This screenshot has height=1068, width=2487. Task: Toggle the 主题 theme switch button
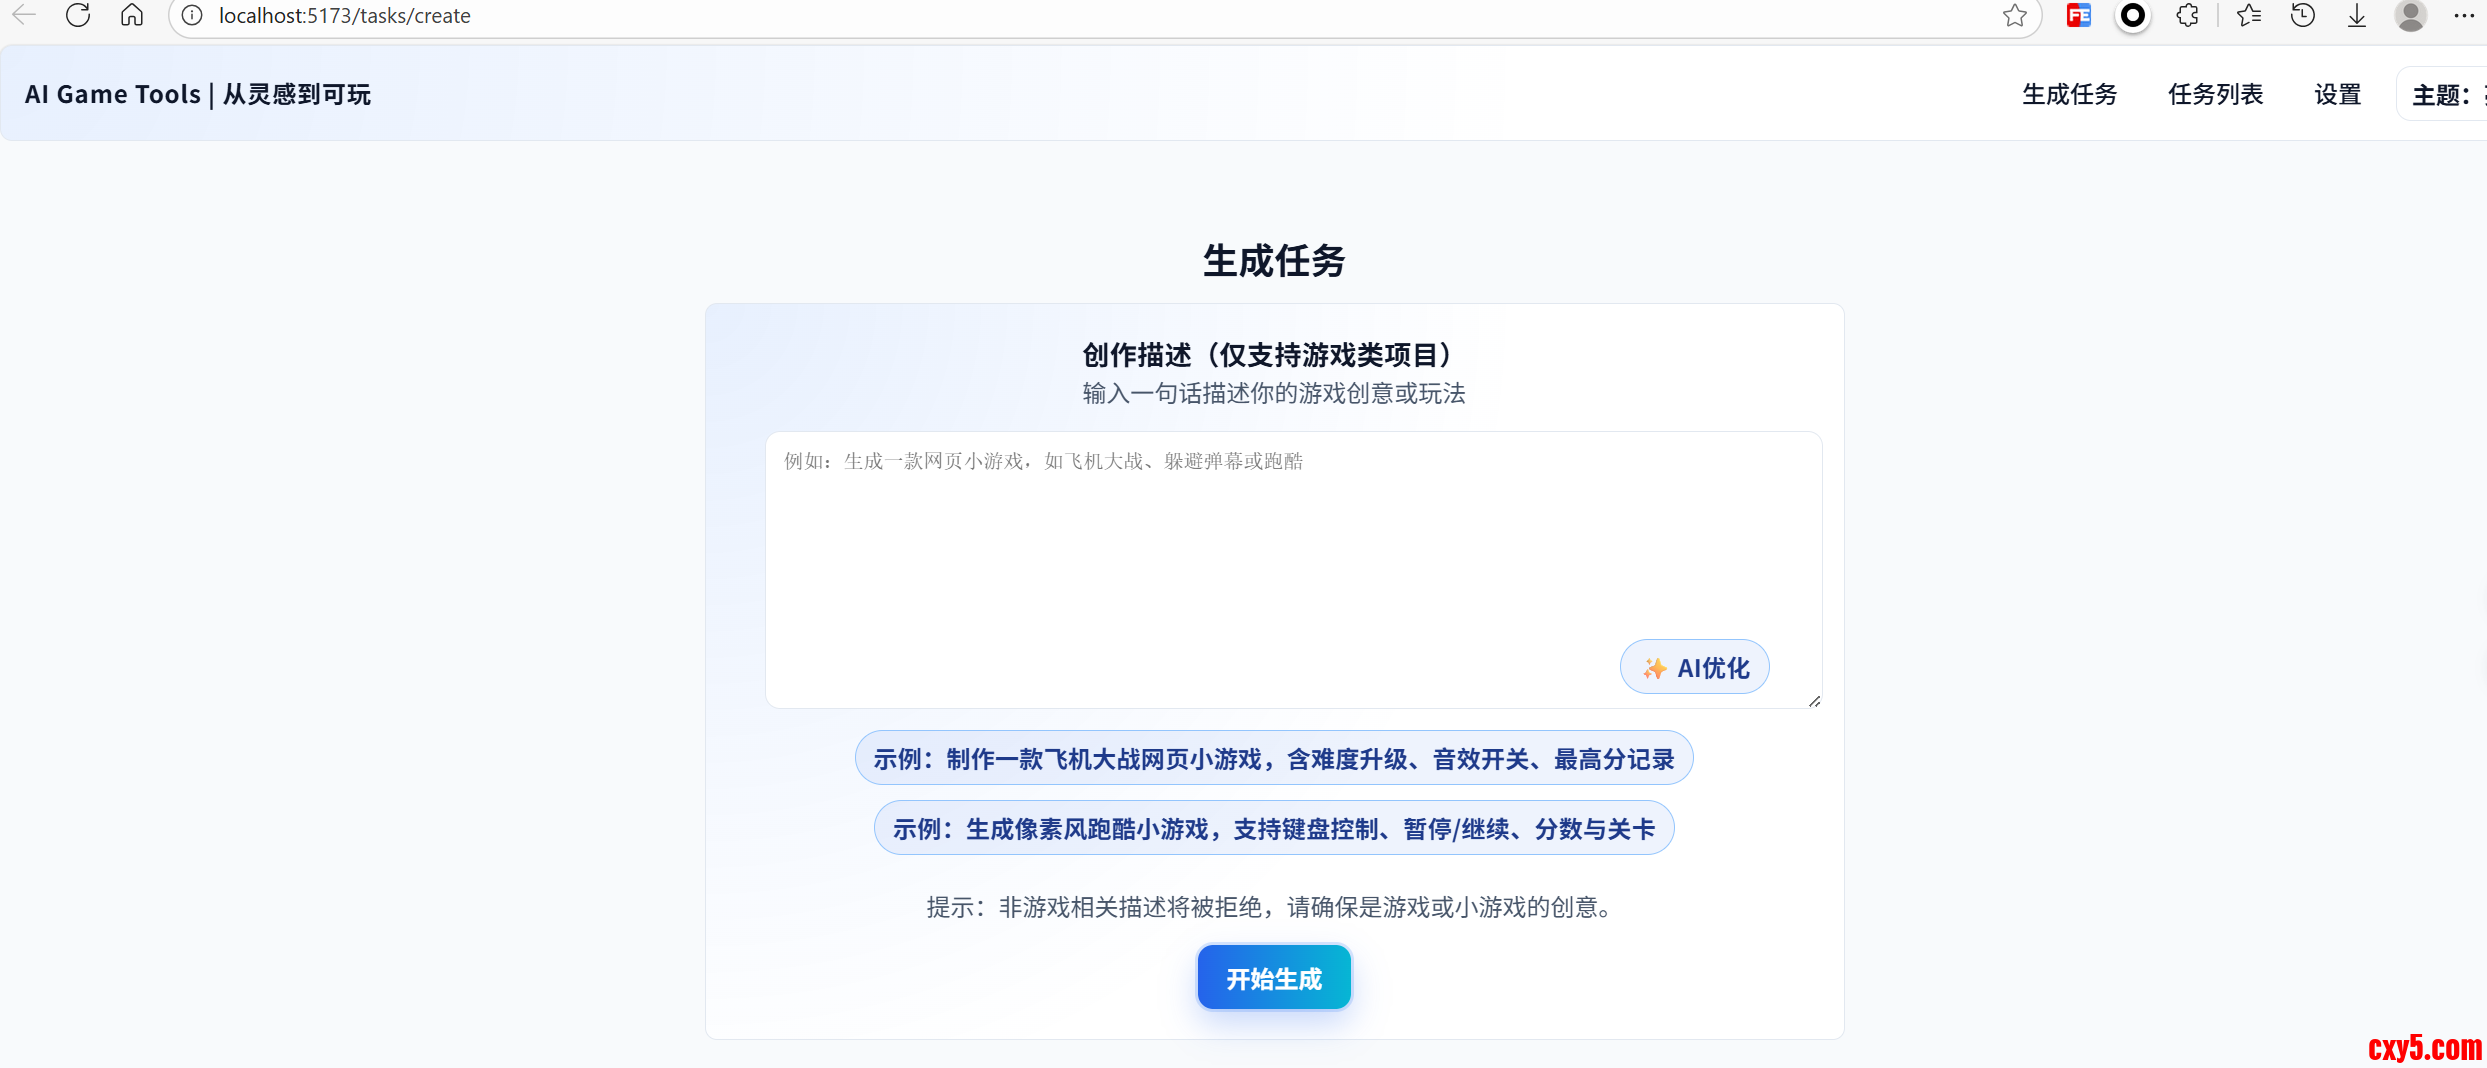tap(2443, 94)
